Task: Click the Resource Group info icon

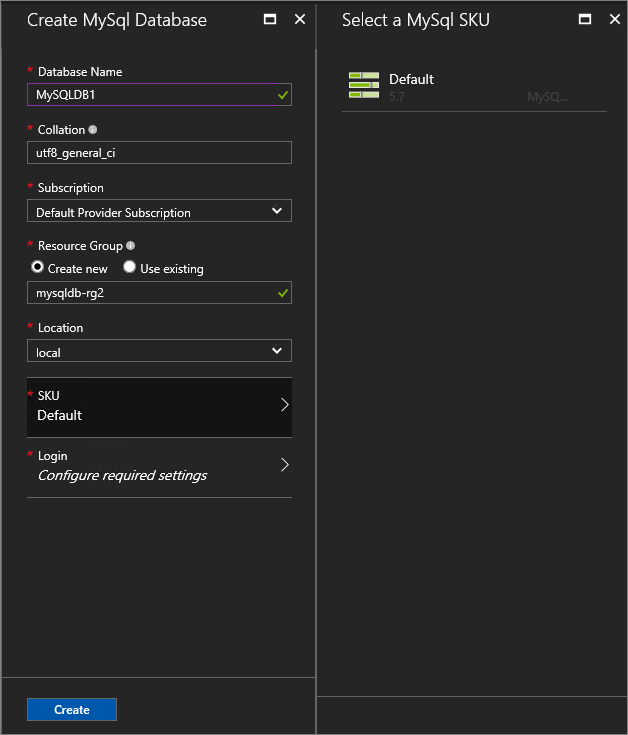Action: 131,246
